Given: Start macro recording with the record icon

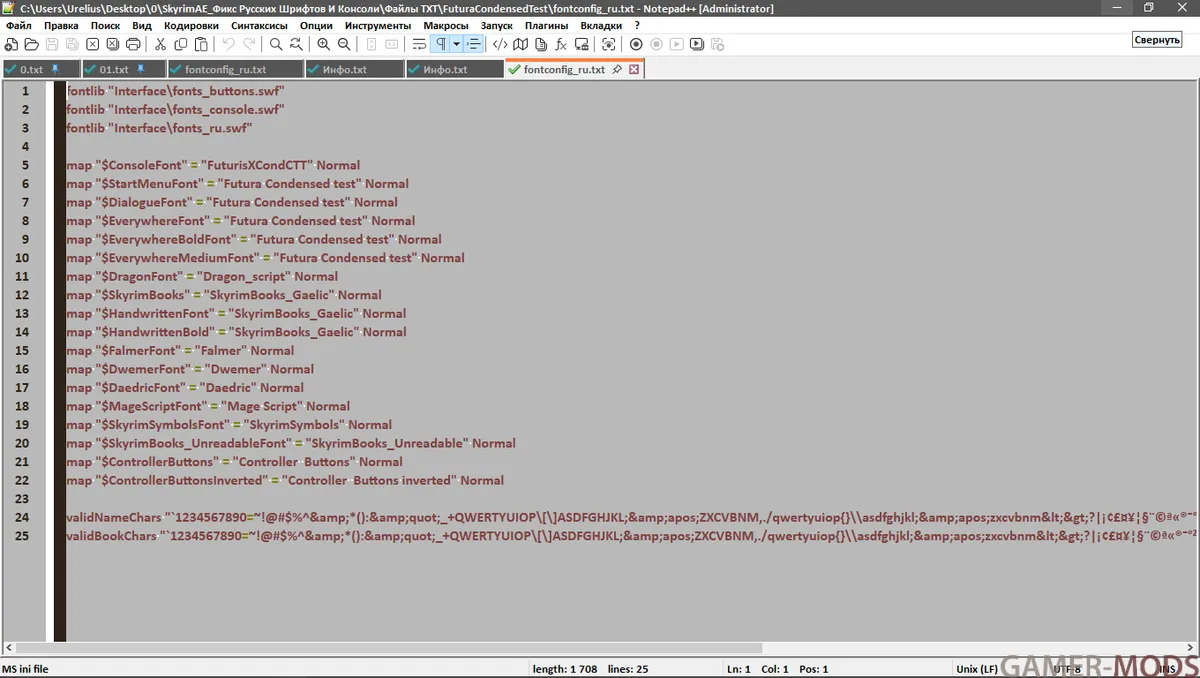Looking at the screenshot, I should [x=636, y=45].
